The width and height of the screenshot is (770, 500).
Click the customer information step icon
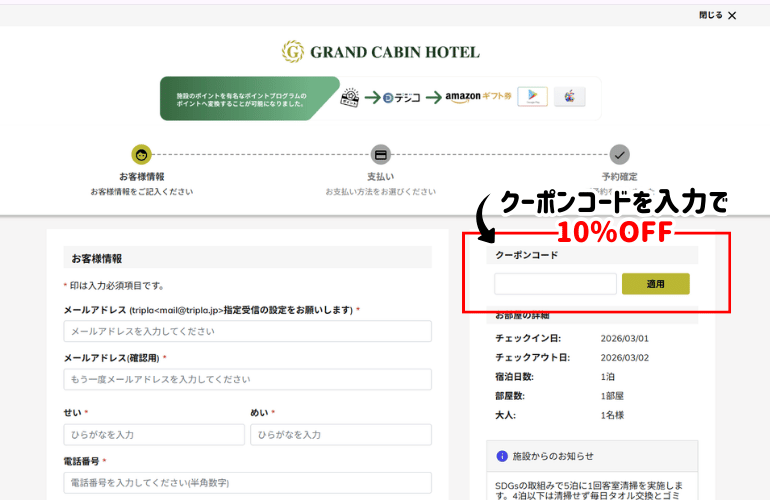142,155
